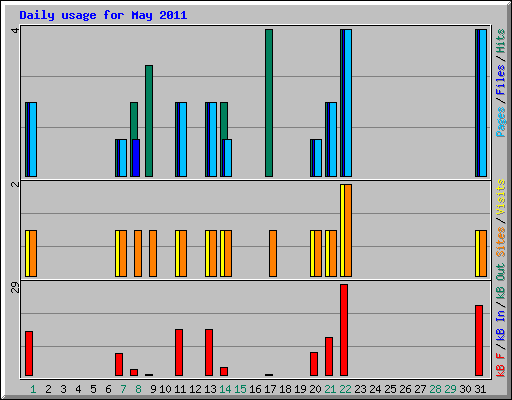The height and width of the screenshot is (400, 512).
Task: Click day label '2' on the x-axis
Action: pyautogui.click(x=48, y=389)
